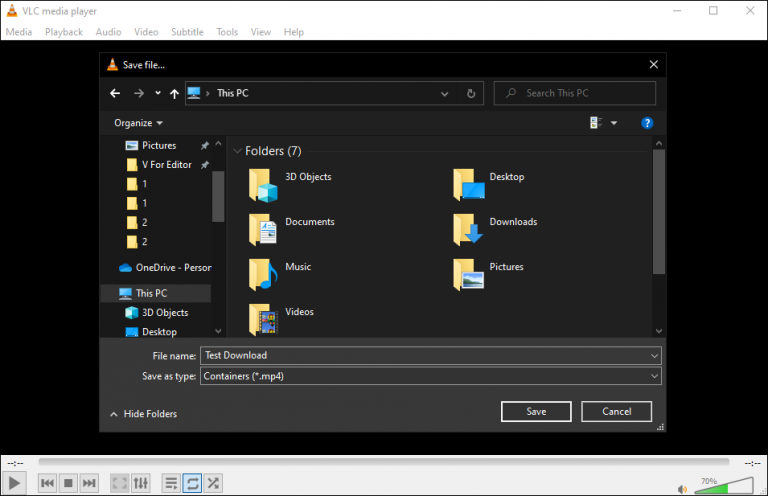Toggle the playlist view
The width and height of the screenshot is (768, 496).
tap(171, 483)
